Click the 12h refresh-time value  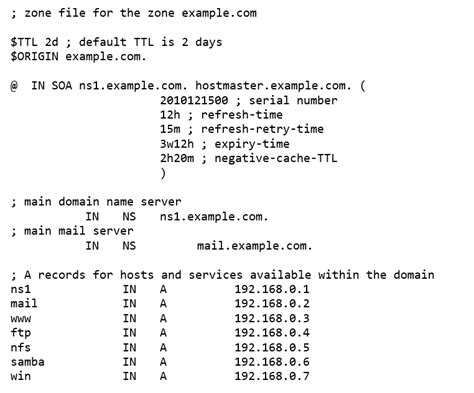pyautogui.click(x=170, y=115)
